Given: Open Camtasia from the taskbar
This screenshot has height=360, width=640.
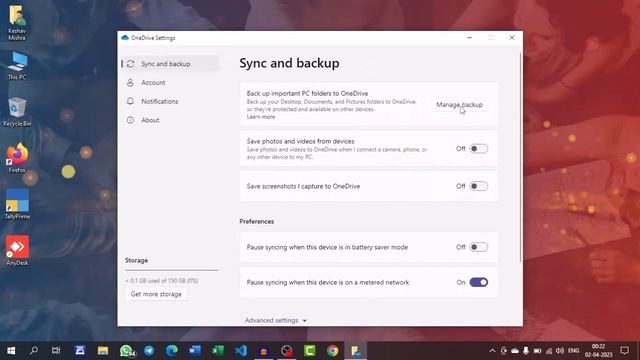Looking at the screenshot, I should pos(310,351).
